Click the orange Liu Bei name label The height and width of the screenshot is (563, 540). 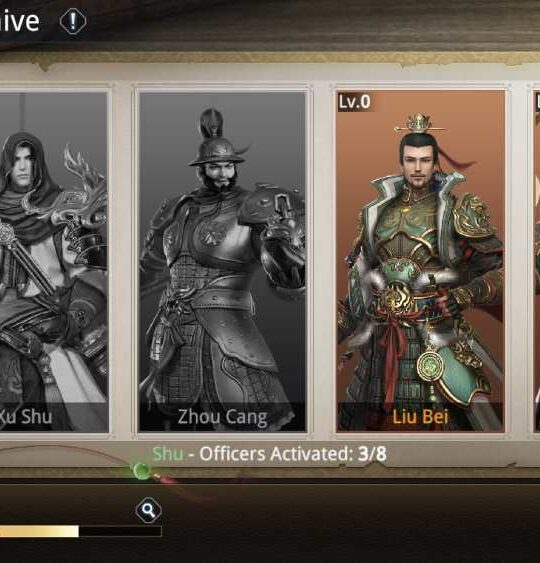pyautogui.click(x=420, y=417)
